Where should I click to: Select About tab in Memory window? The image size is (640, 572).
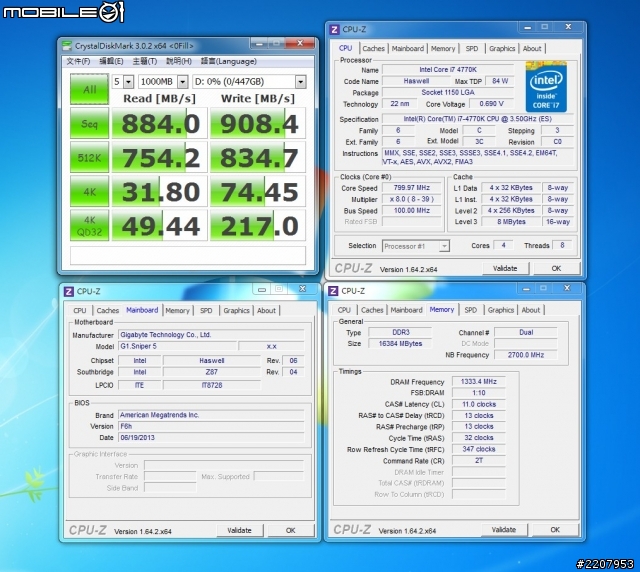coord(531,310)
